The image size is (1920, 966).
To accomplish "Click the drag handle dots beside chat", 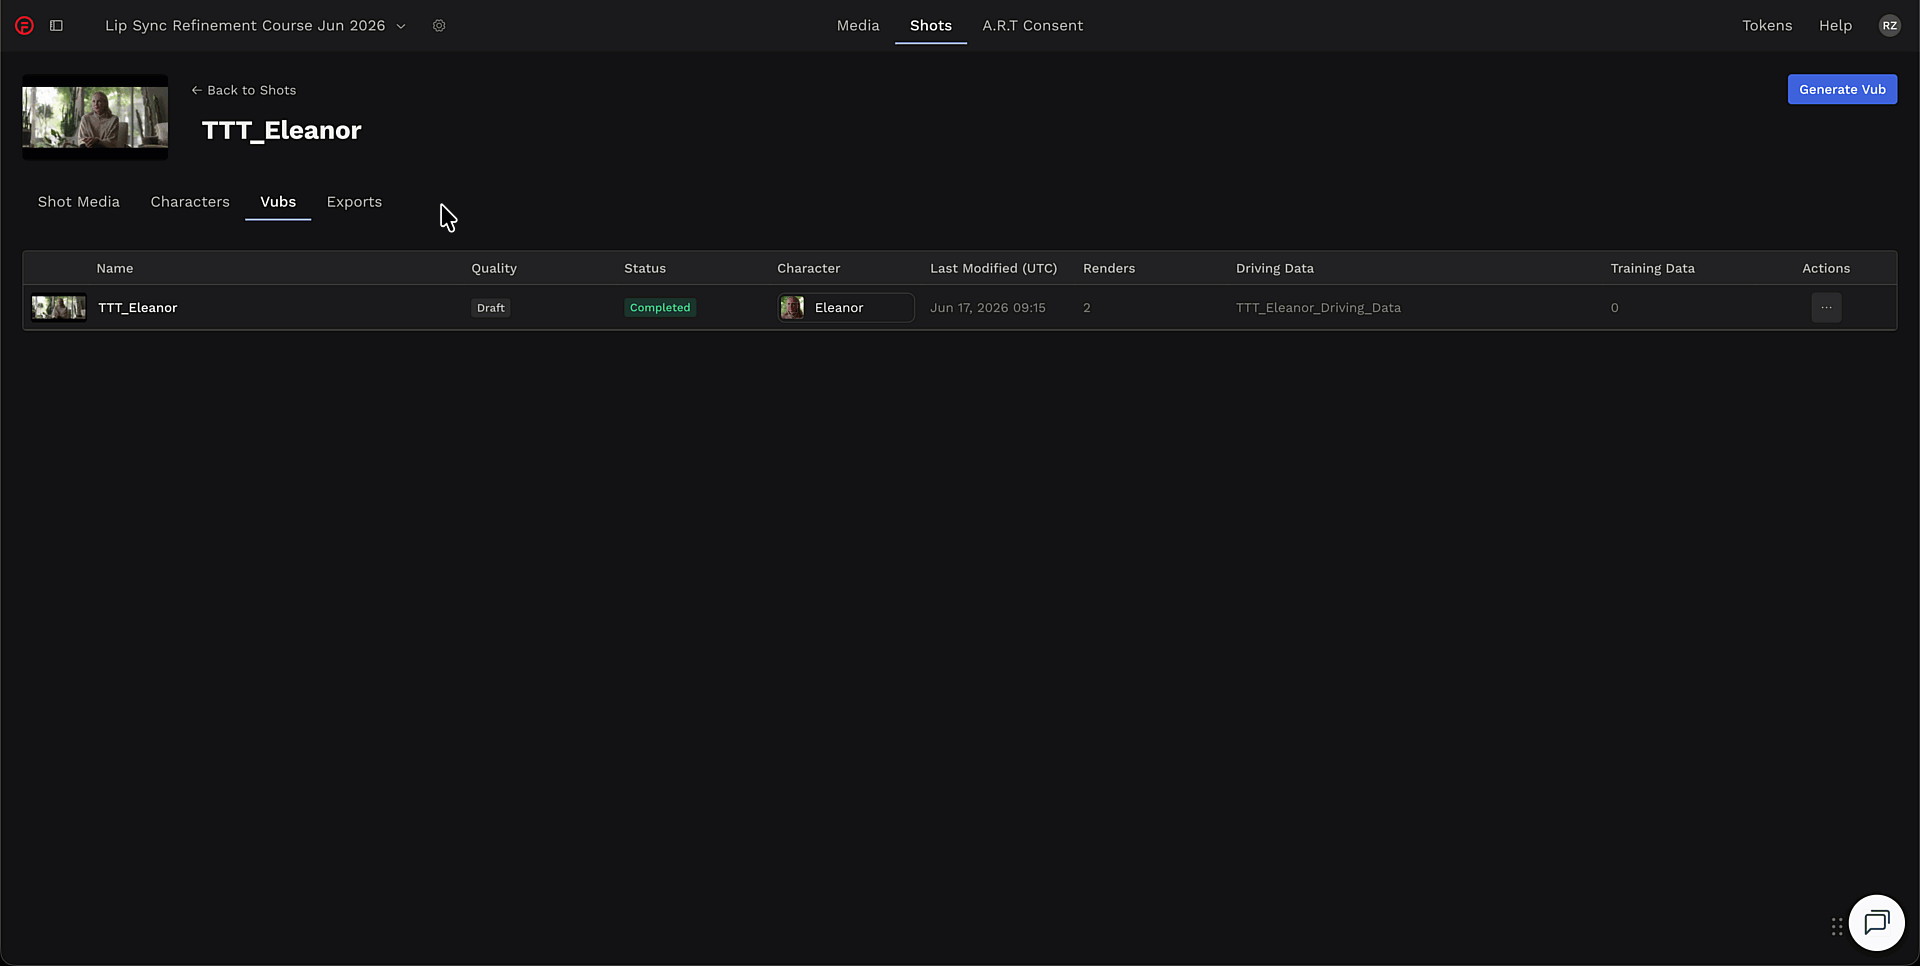I will [1837, 927].
